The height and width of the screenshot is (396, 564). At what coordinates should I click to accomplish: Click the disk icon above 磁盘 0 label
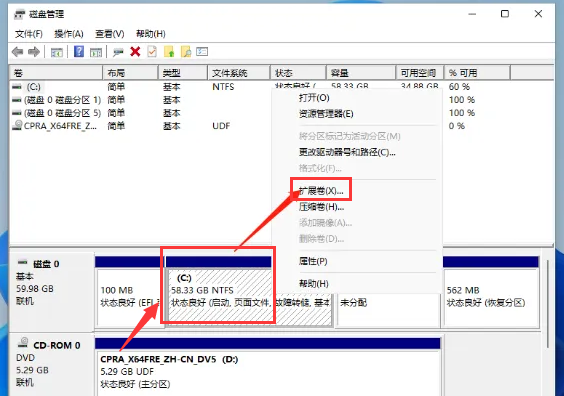point(23,262)
